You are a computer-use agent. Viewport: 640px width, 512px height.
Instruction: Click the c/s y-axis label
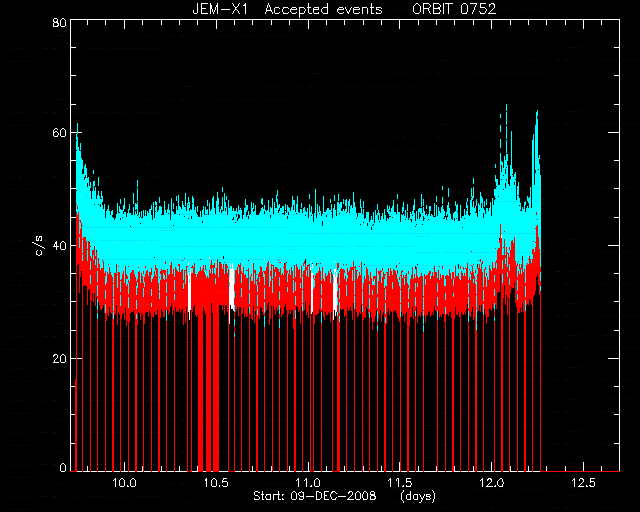(x=40, y=245)
